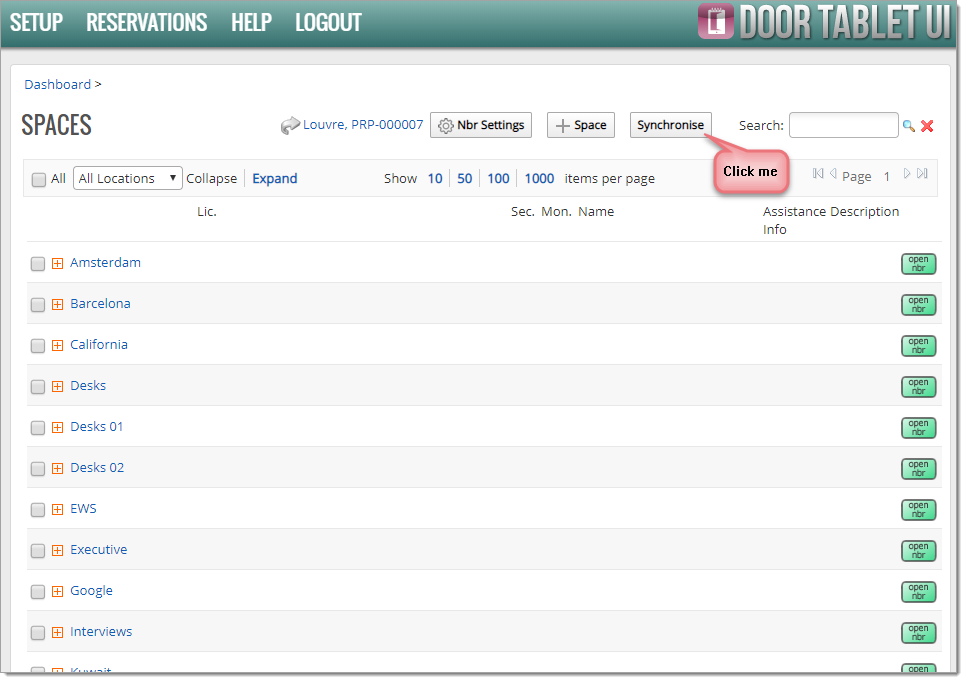Viewport: 965px width, 681px height.
Task: Check the All checkbox
Action: (39, 179)
